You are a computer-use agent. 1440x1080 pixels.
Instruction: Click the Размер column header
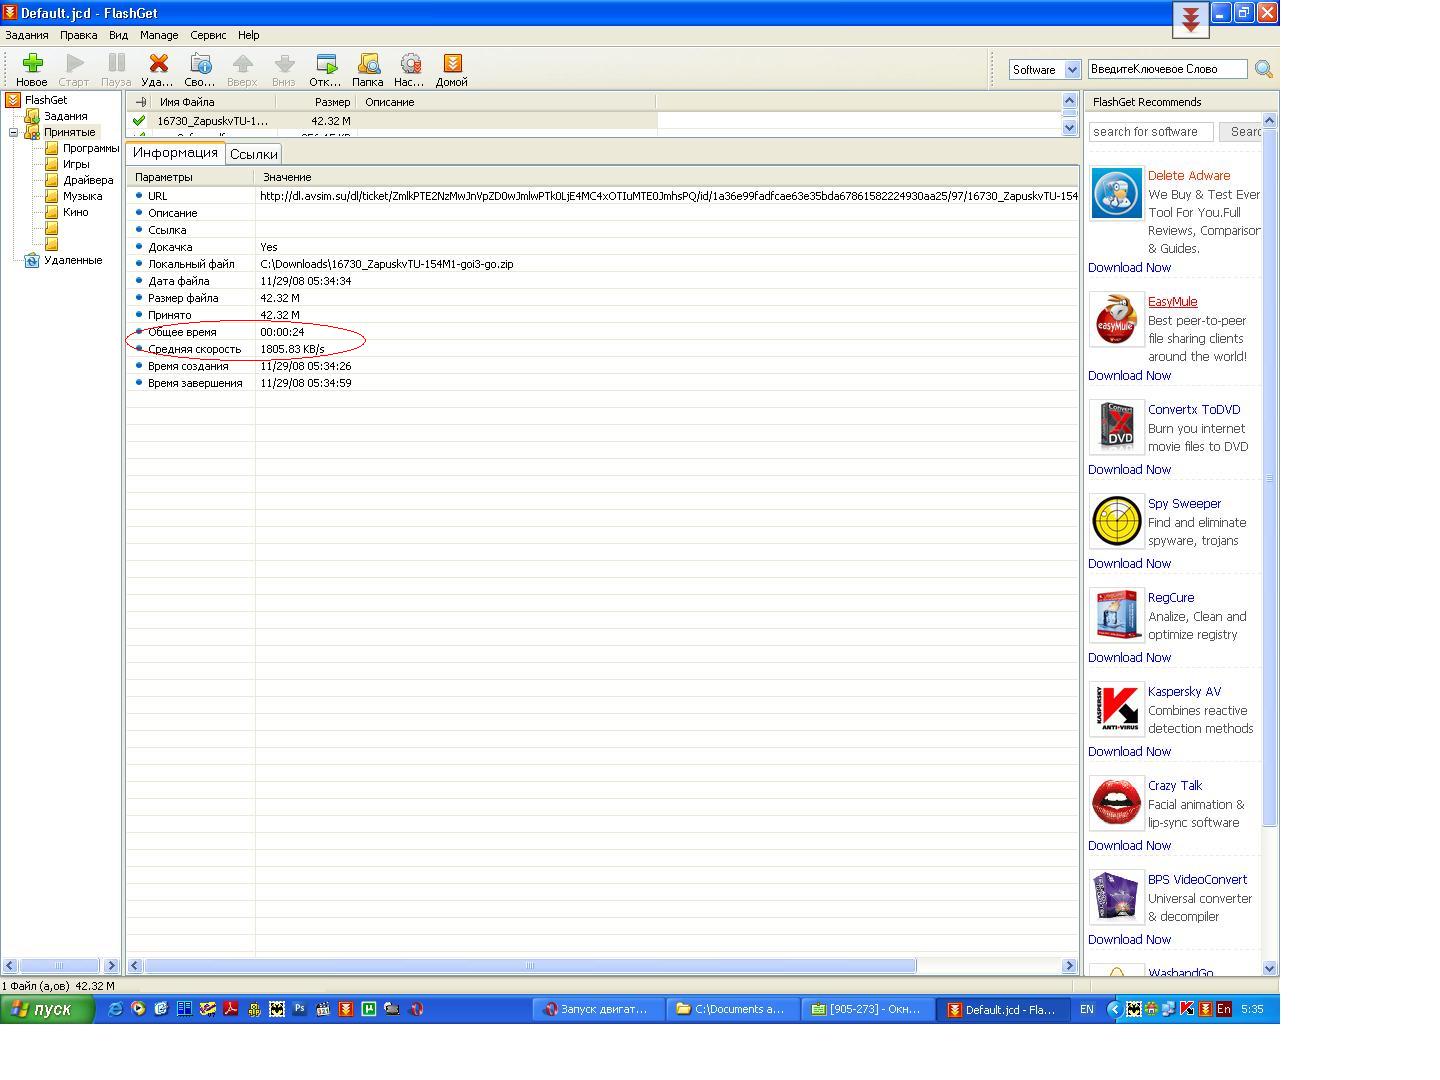coord(315,102)
